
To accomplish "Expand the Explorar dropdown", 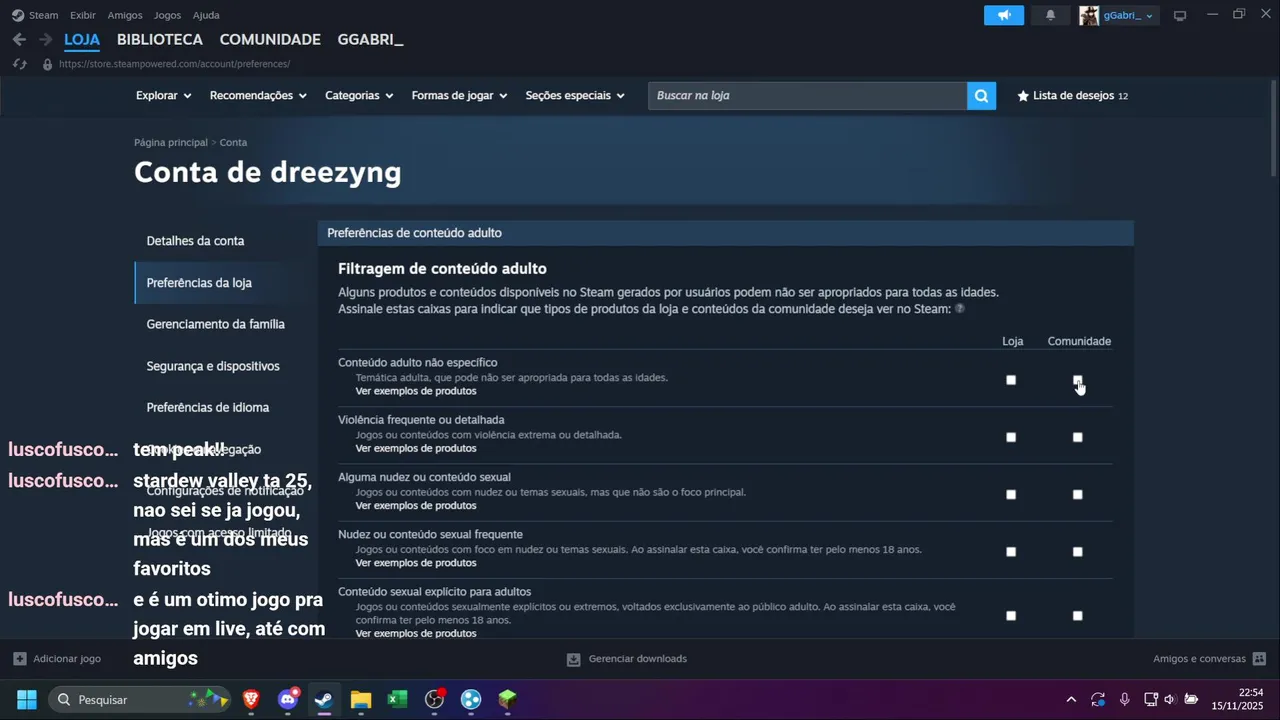I will click(163, 96).
